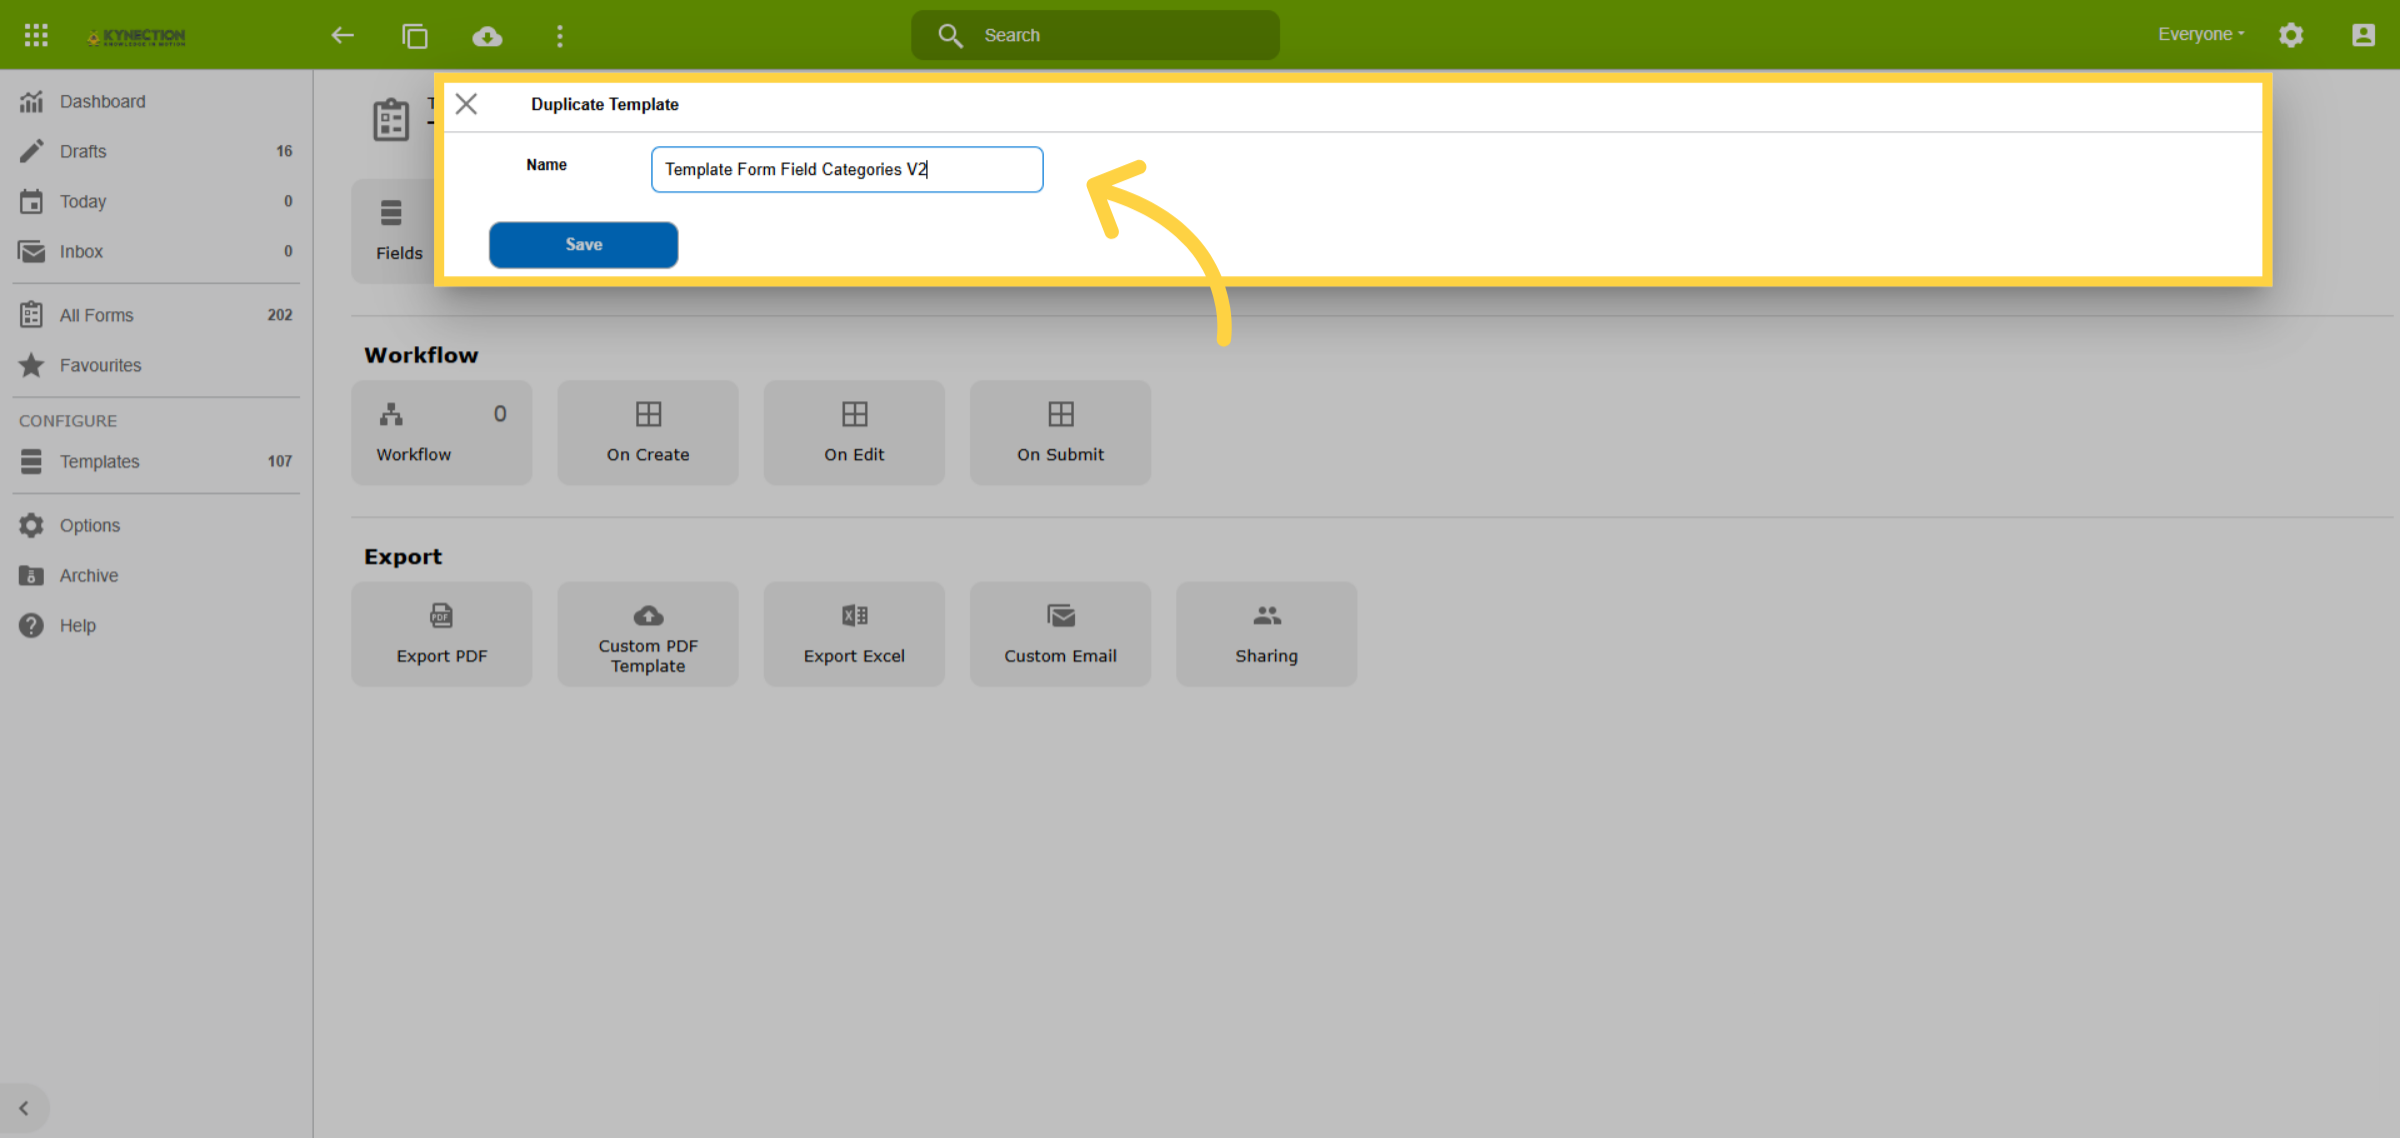This screenshot has width=2400, height=1138.
Task: Click the cloud download icon
Action: (487, 36)
